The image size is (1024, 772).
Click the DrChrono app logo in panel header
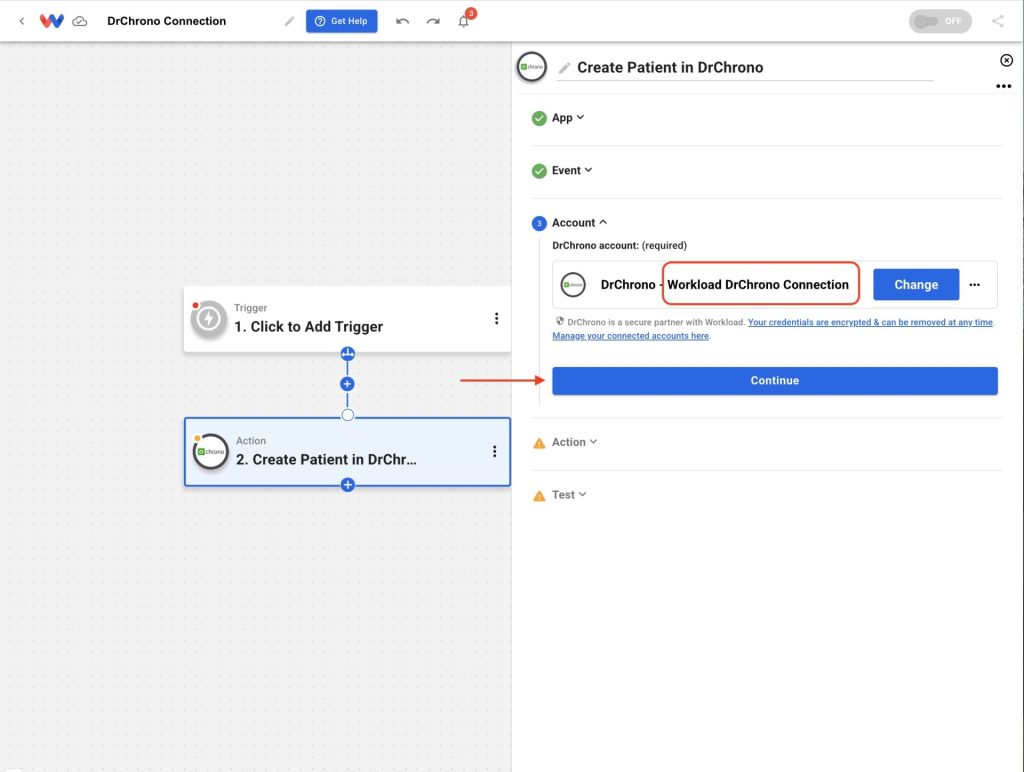(532, 67)
